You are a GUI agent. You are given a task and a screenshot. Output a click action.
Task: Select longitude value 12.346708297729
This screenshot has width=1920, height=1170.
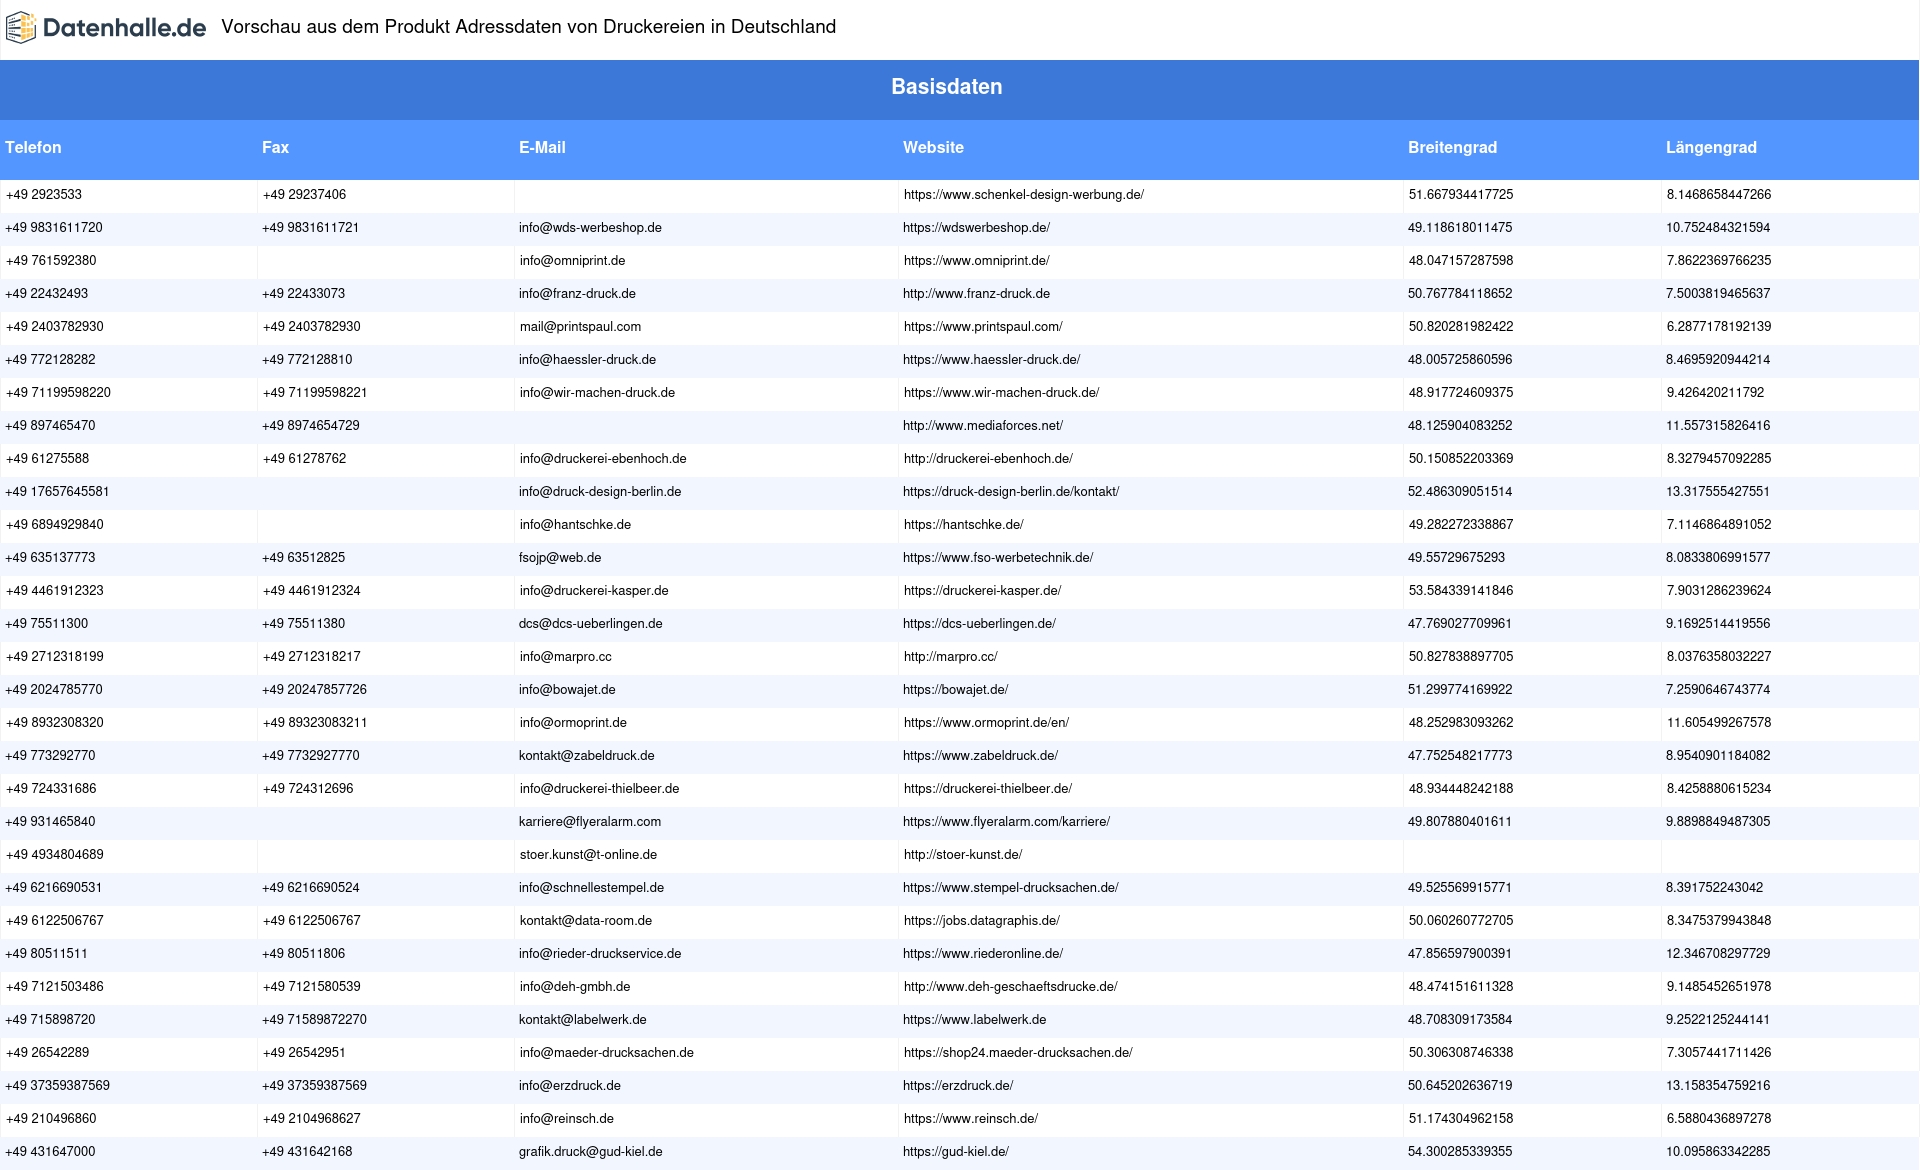[1718, 954]
